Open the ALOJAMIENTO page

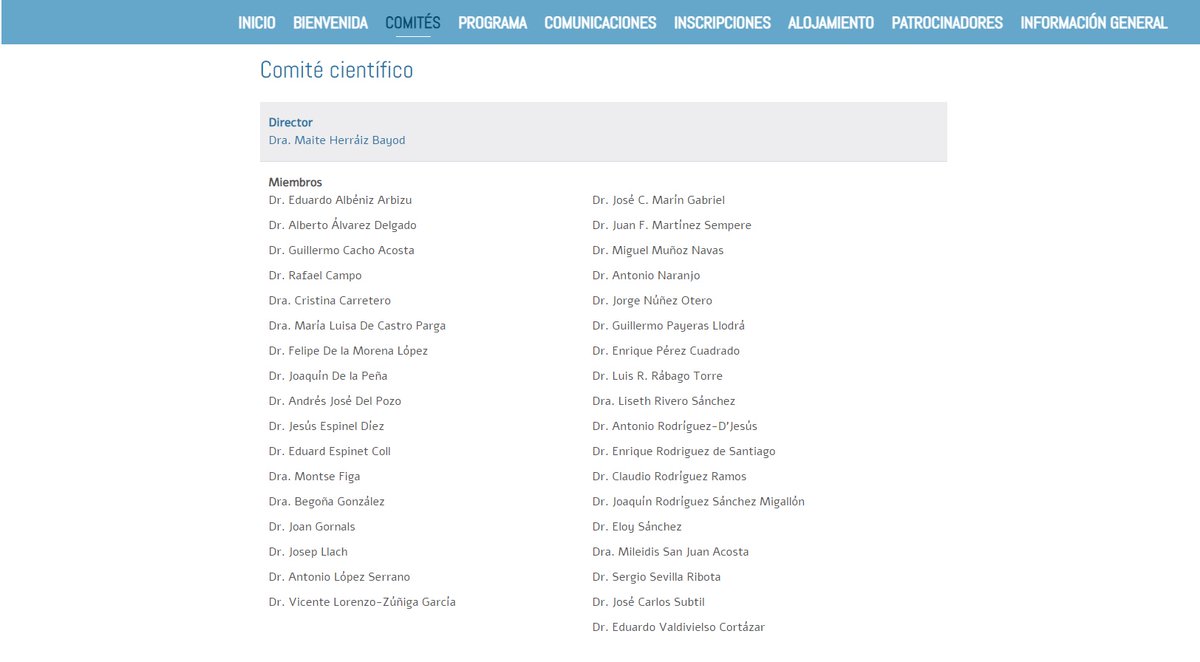[x=831, y=22]
